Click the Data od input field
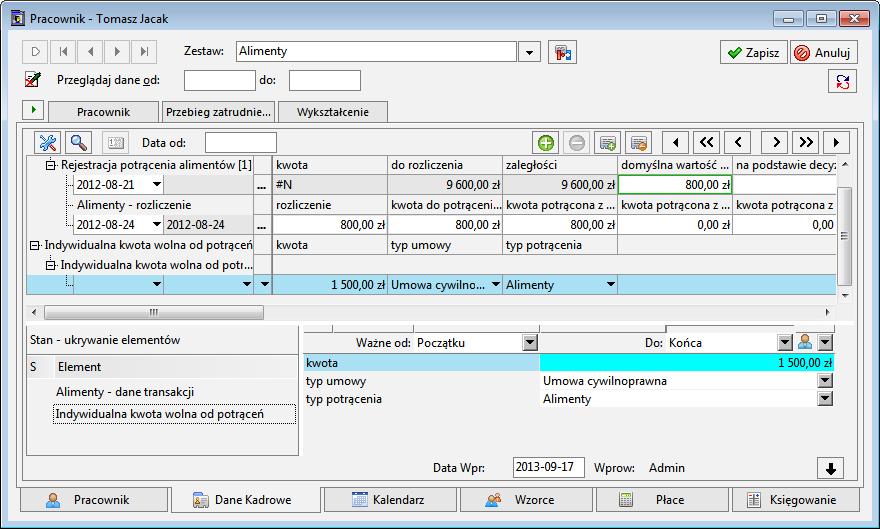880x529 pixels. pyautogui.click(x=240, y=142)
